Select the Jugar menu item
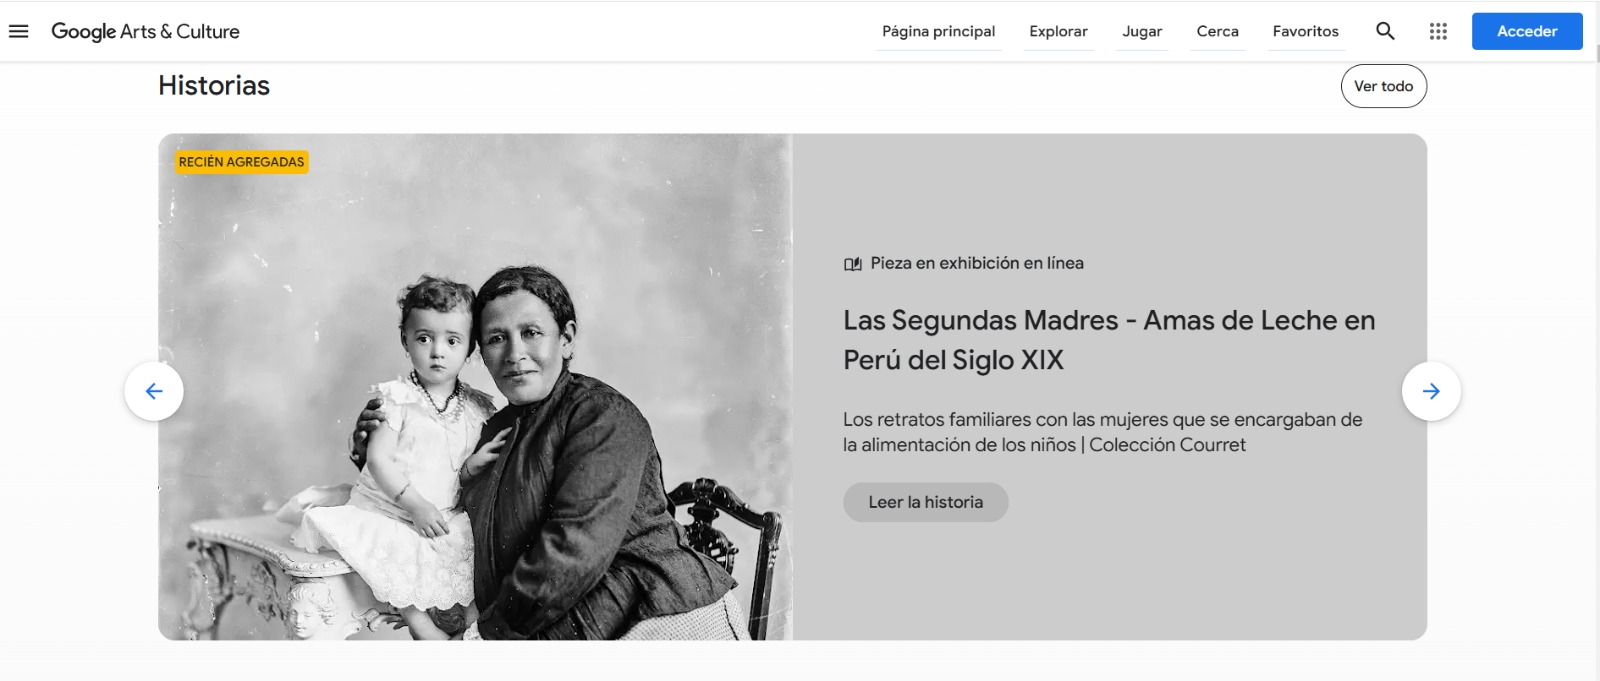The image size is (1600, 681). (x=1142, y=31)
